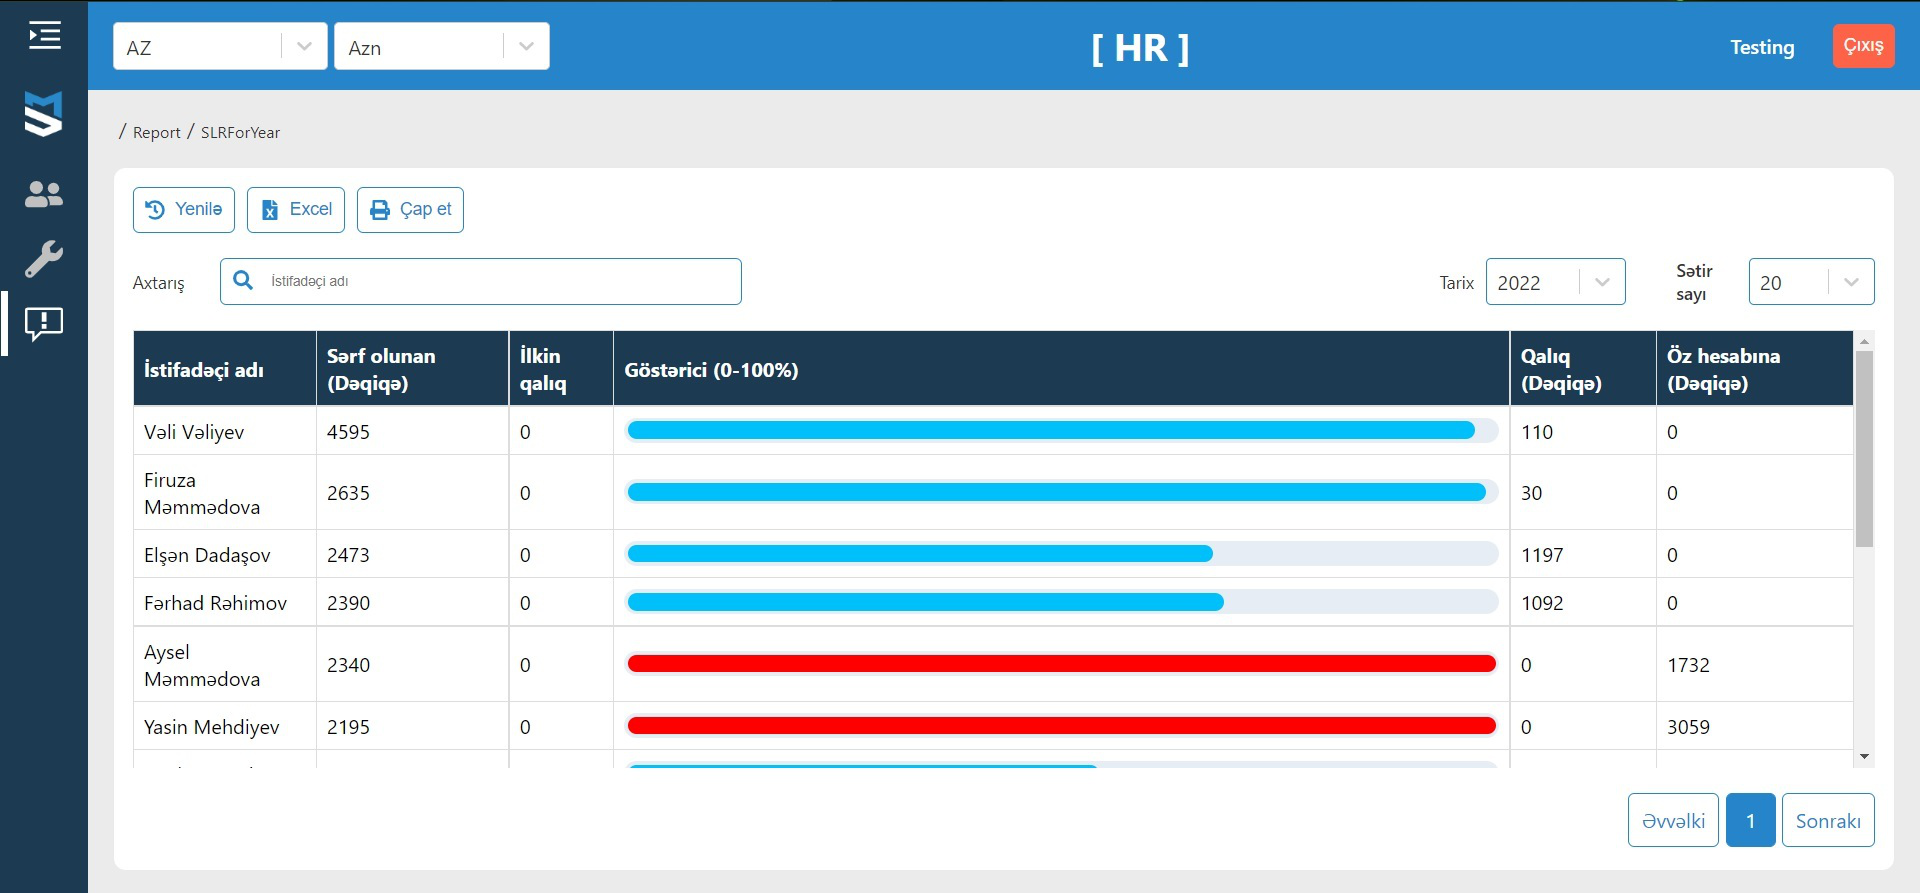The width and height of the screenshot is (1920, 893).
Task: Go to previous page with Əvvəlki
Action: click(x=1673, y=820)
